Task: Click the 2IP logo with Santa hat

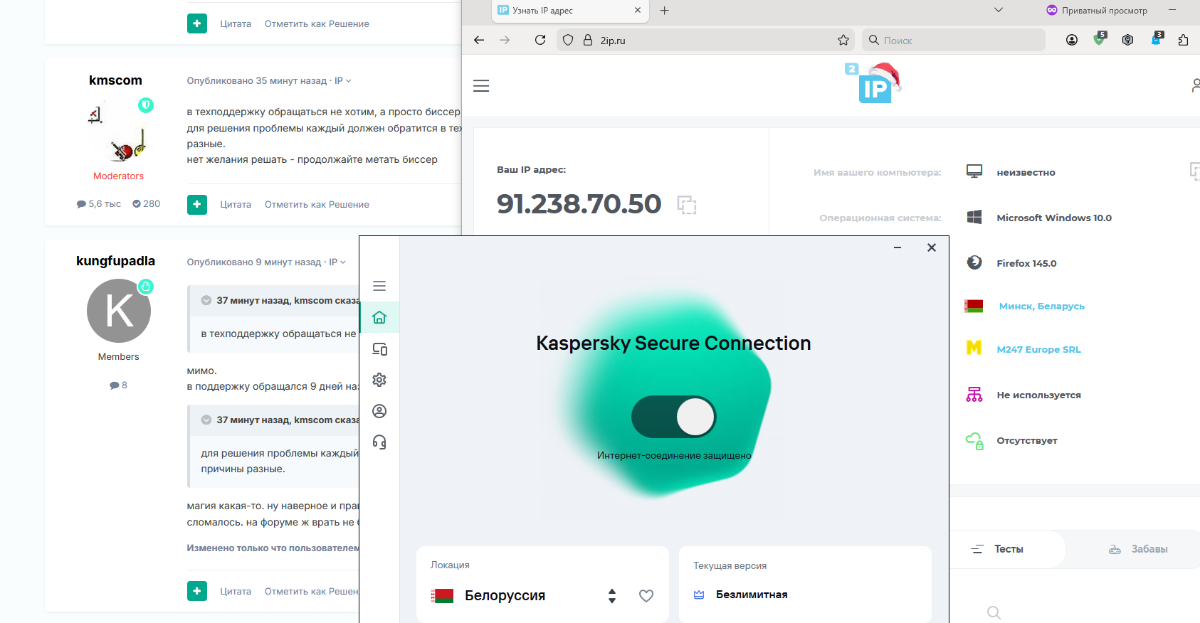Action: pos(872,82)
